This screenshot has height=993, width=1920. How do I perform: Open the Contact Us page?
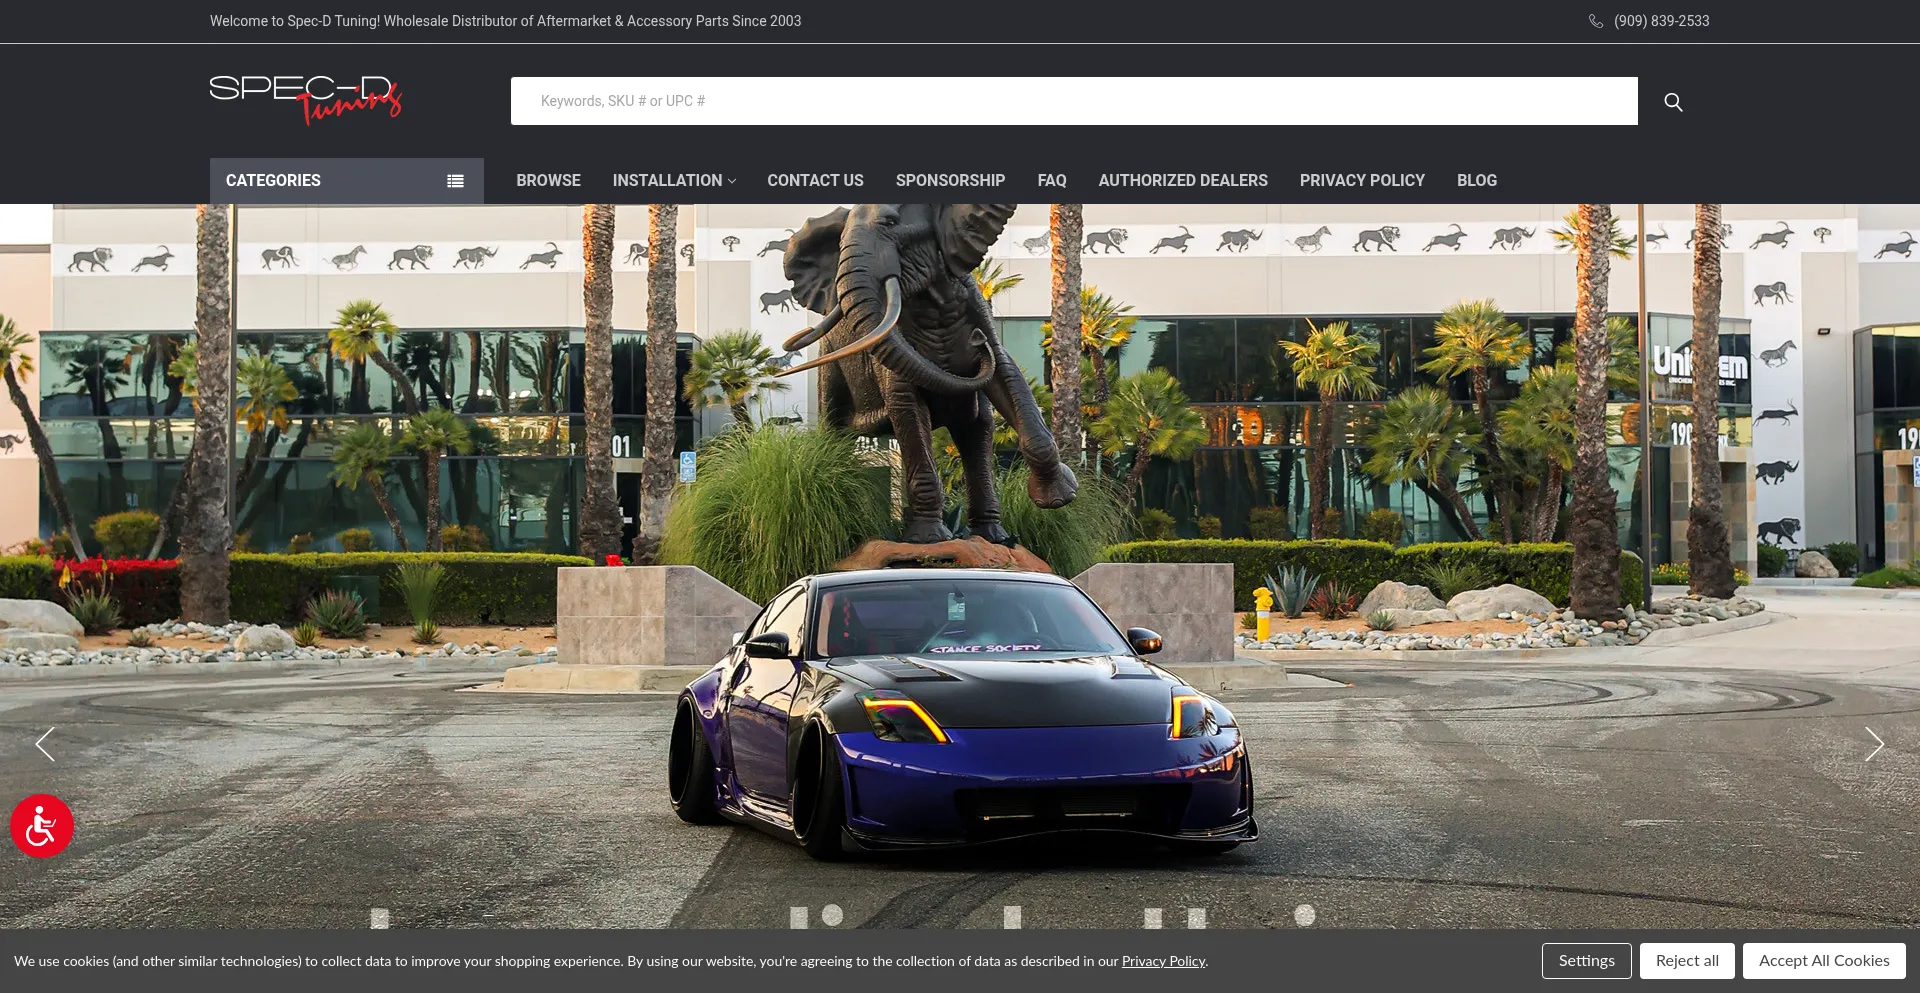click(x=815, y=181)
